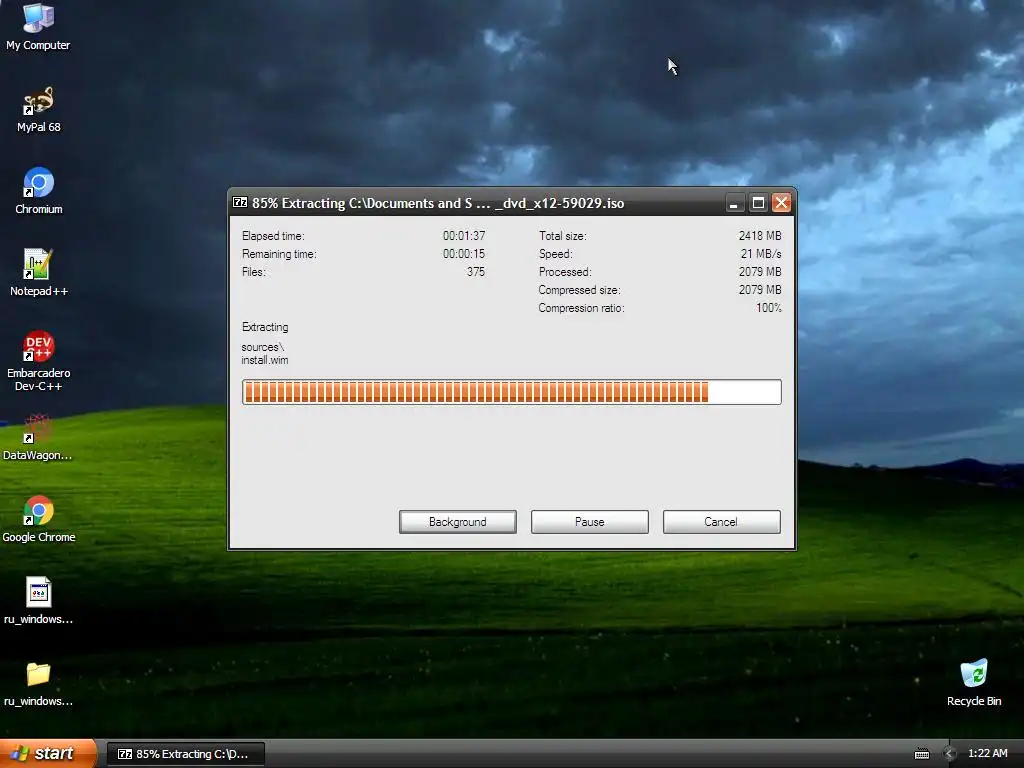Send extraction to Background

[458, 522]
